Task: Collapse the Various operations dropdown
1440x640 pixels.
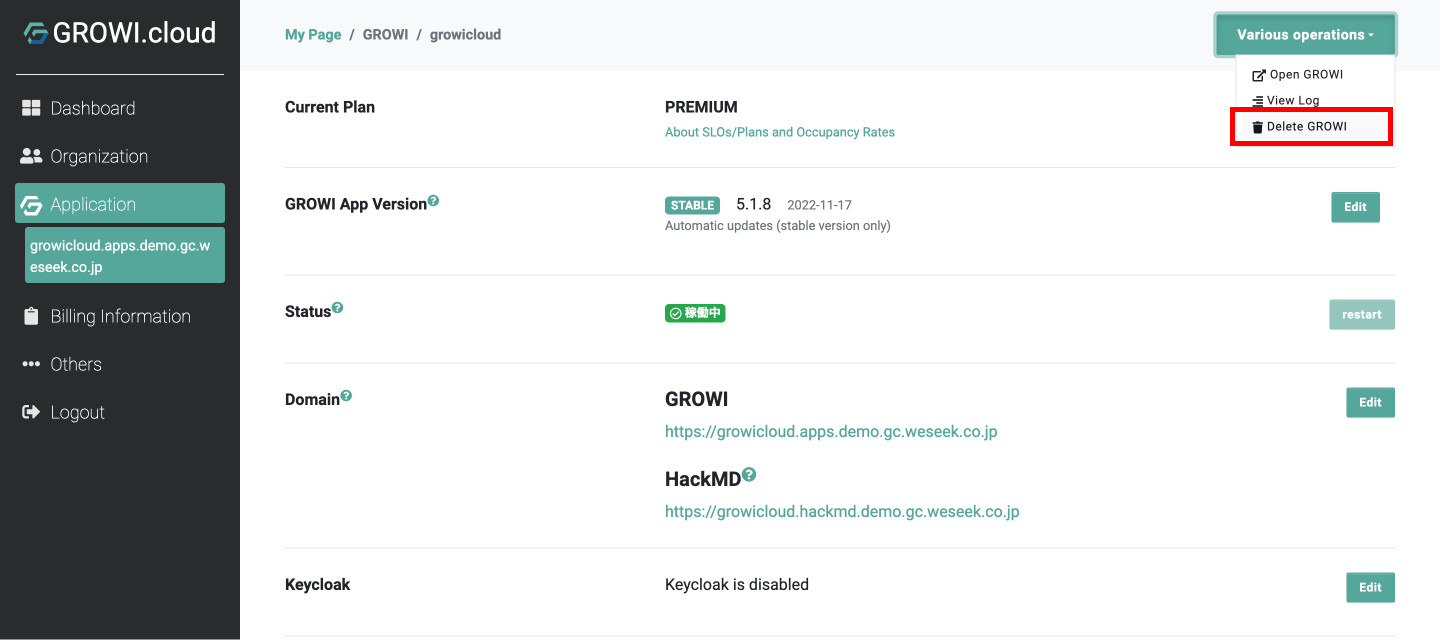Action: (x=1305, y=35)
